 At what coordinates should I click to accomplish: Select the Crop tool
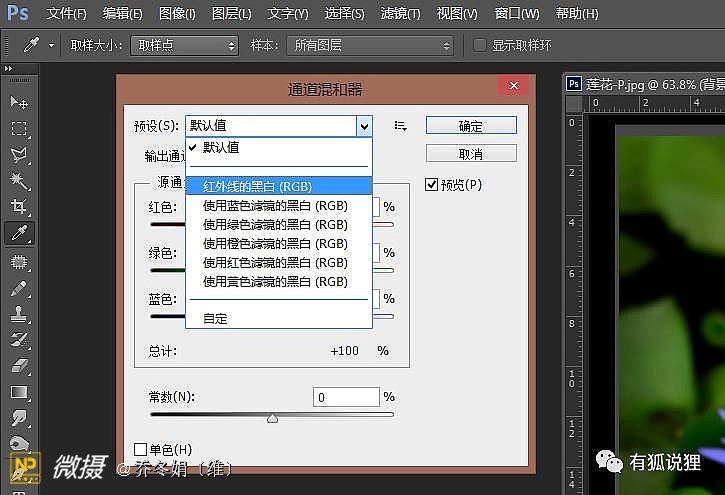pos(19,207)
